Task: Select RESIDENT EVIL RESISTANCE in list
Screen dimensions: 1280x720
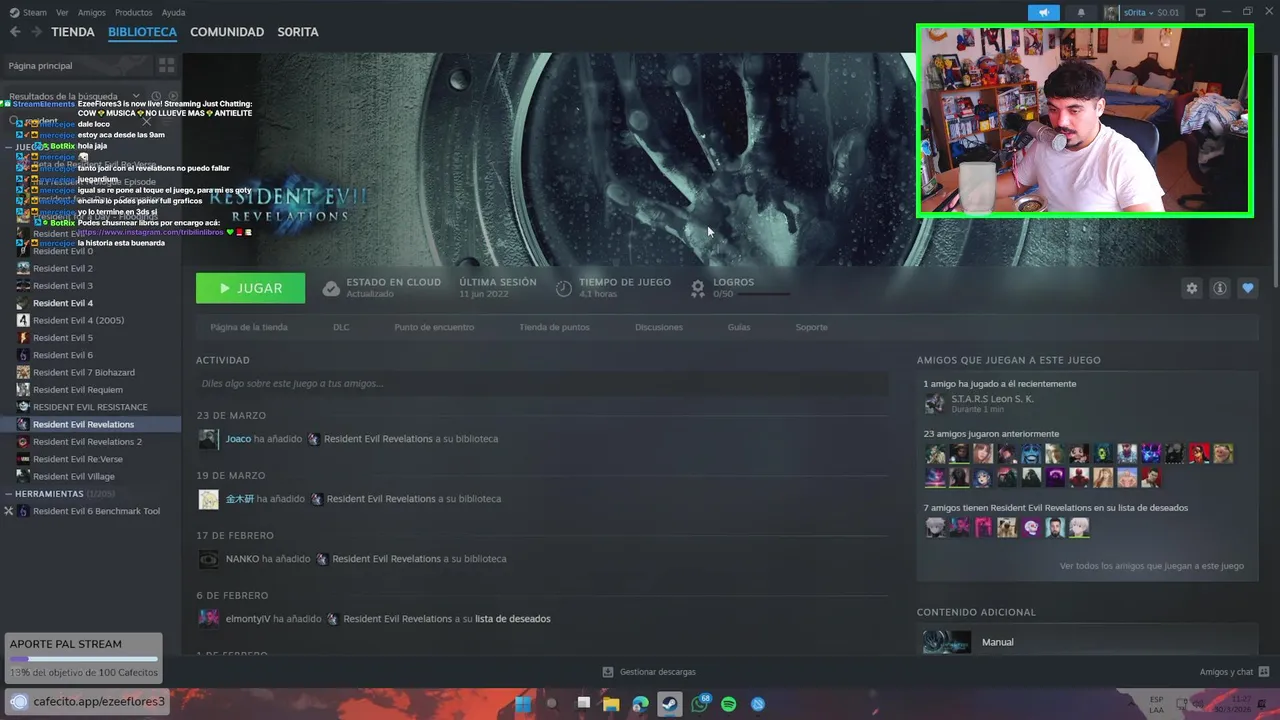Action: coord(90,407)
